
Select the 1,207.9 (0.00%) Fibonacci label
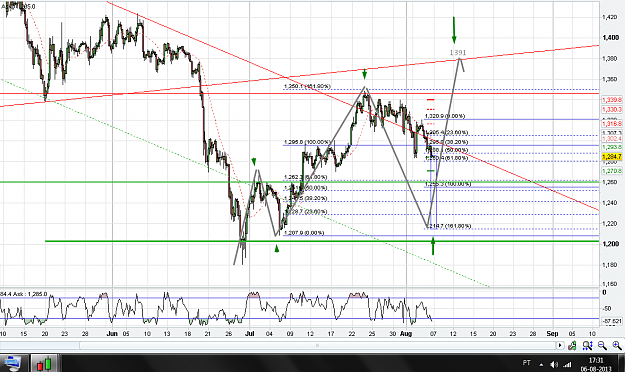pos(304,232)
